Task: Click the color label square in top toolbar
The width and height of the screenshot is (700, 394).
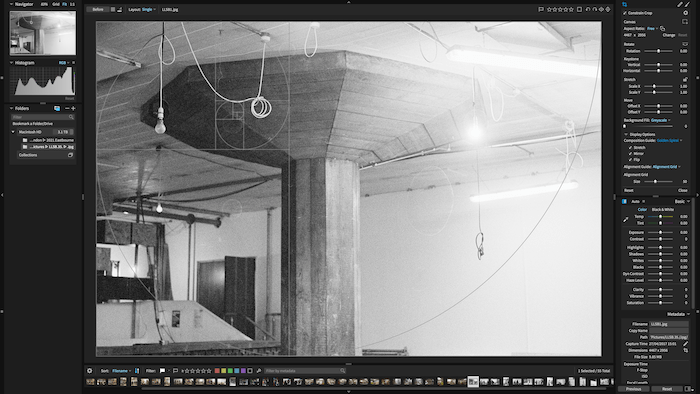Action: point(579,9)
